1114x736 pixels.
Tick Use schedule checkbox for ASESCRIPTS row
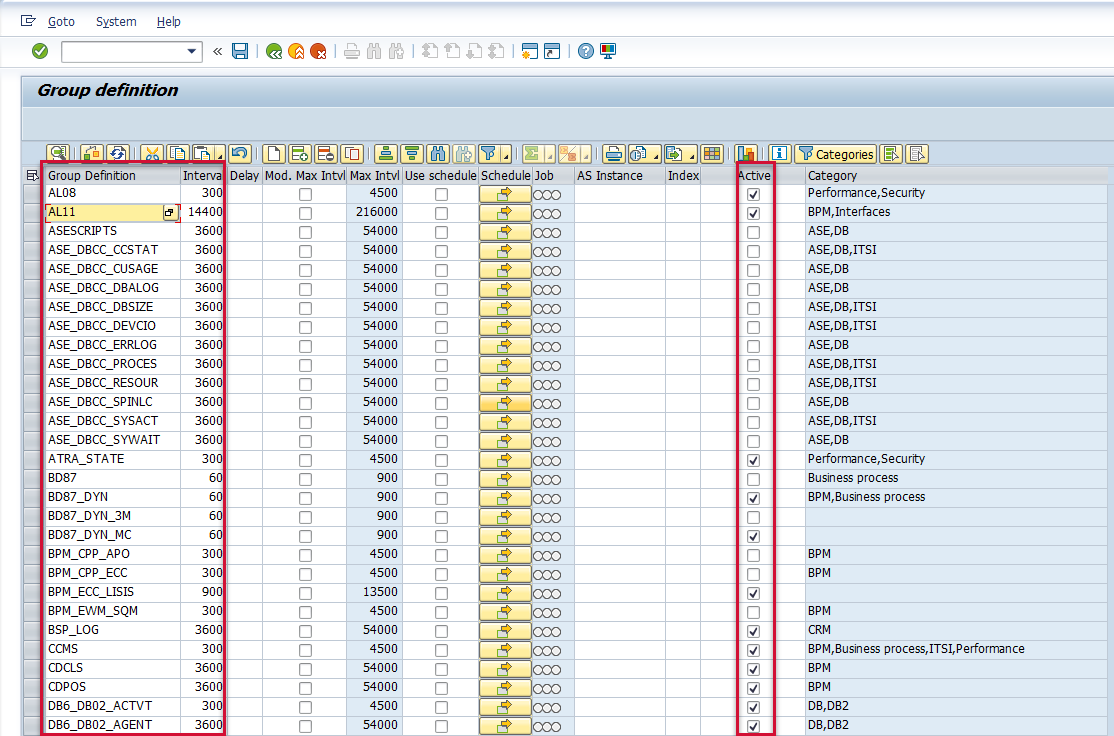pos(441,232)
